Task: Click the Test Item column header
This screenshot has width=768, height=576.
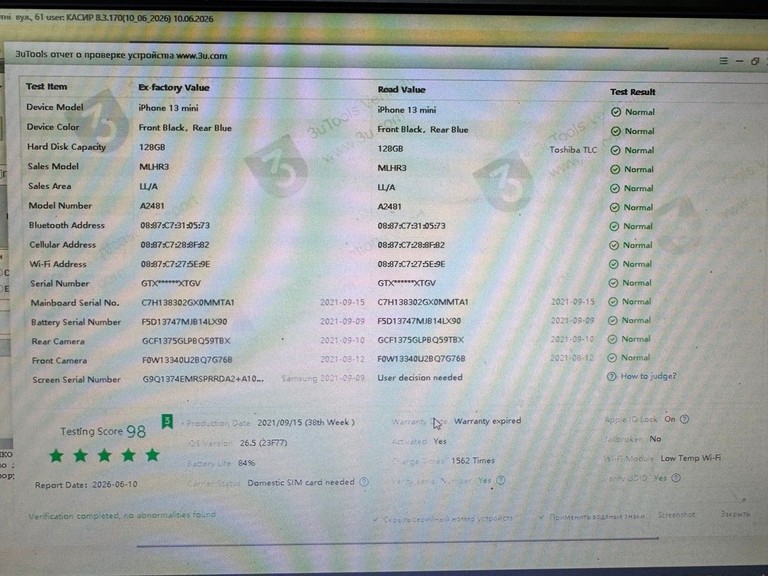Action: [47, 87]
